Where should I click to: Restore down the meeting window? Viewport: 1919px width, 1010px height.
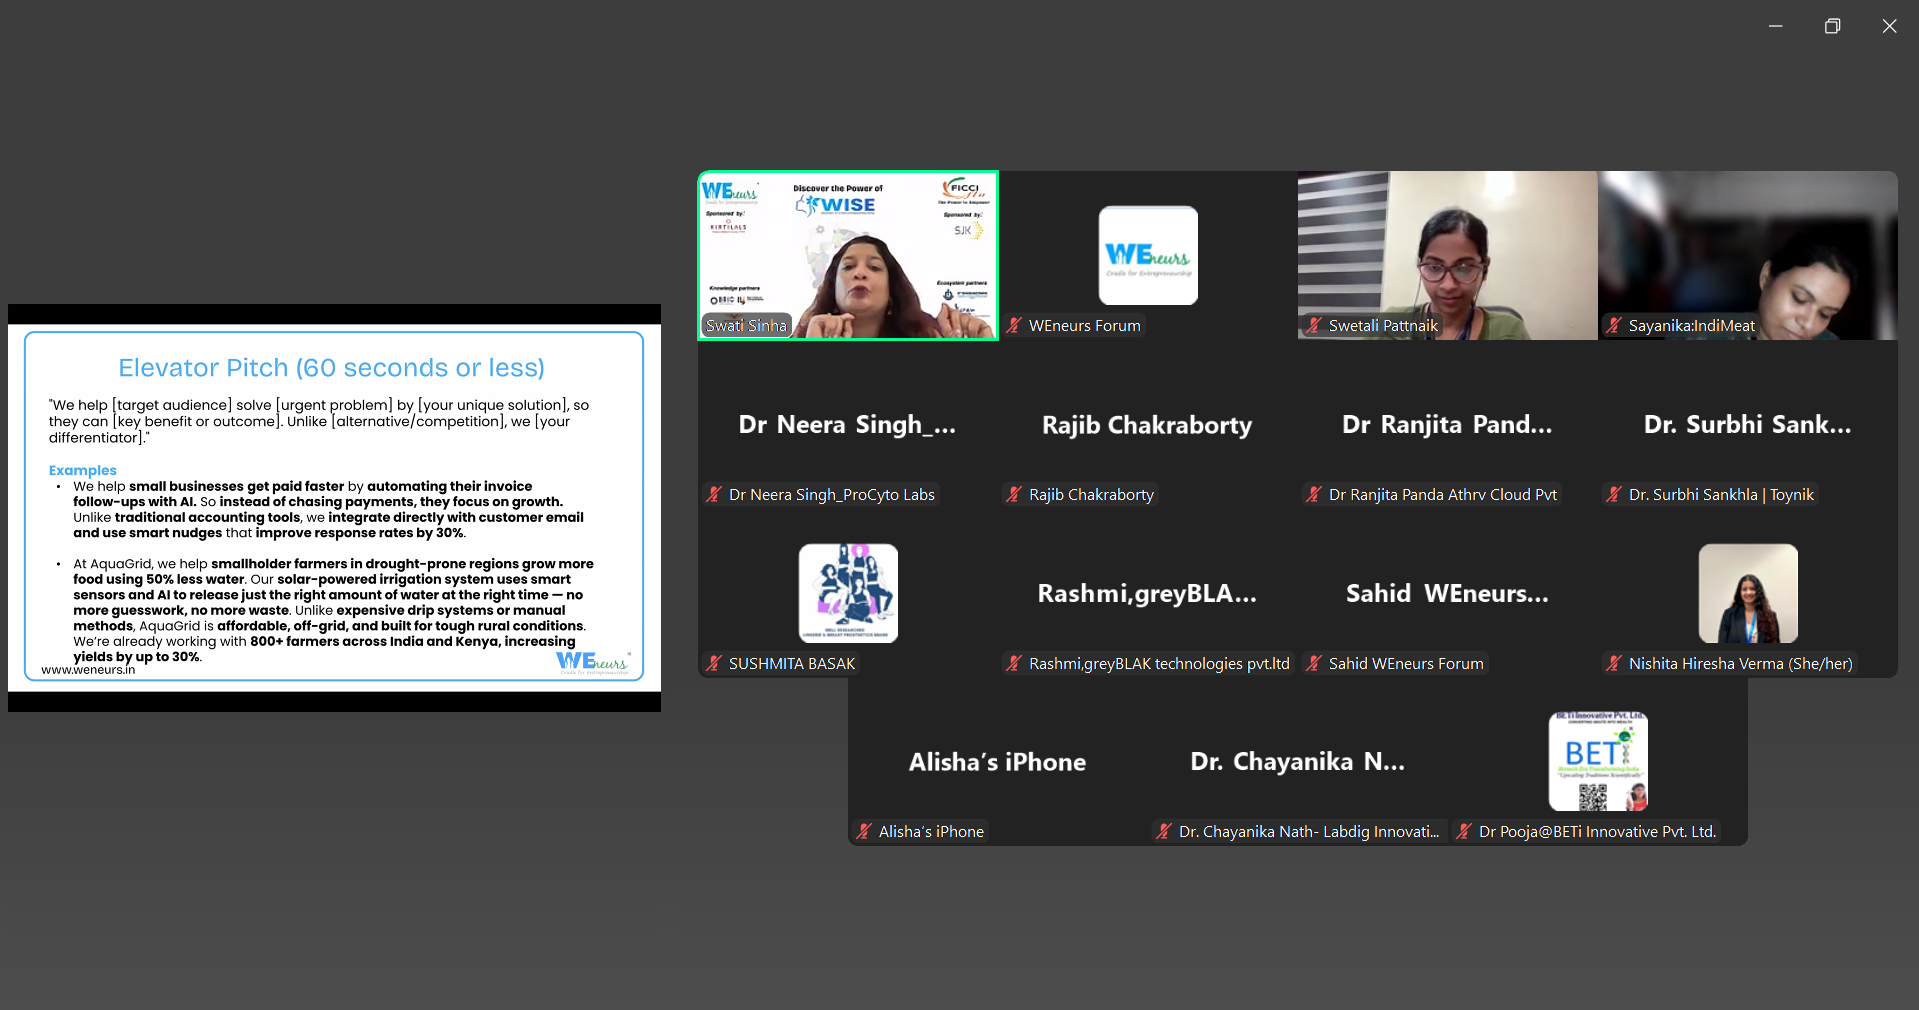1832,26
